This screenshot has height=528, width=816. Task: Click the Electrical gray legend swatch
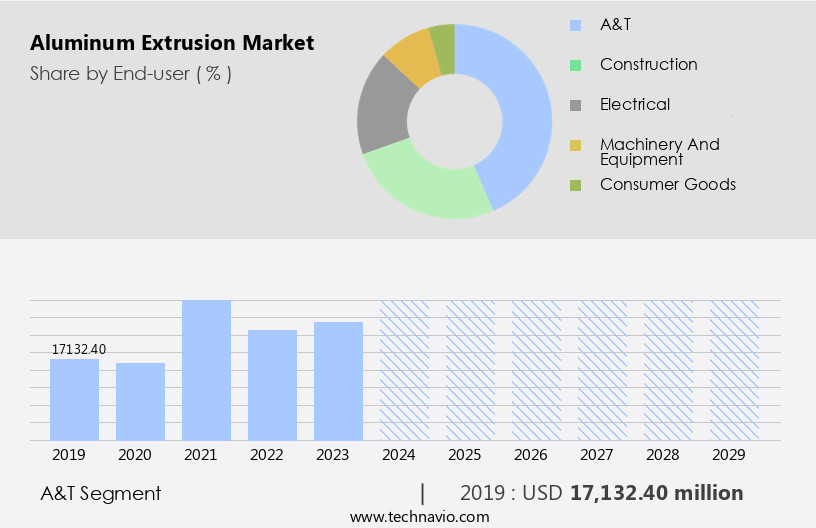tap(575, 105)
